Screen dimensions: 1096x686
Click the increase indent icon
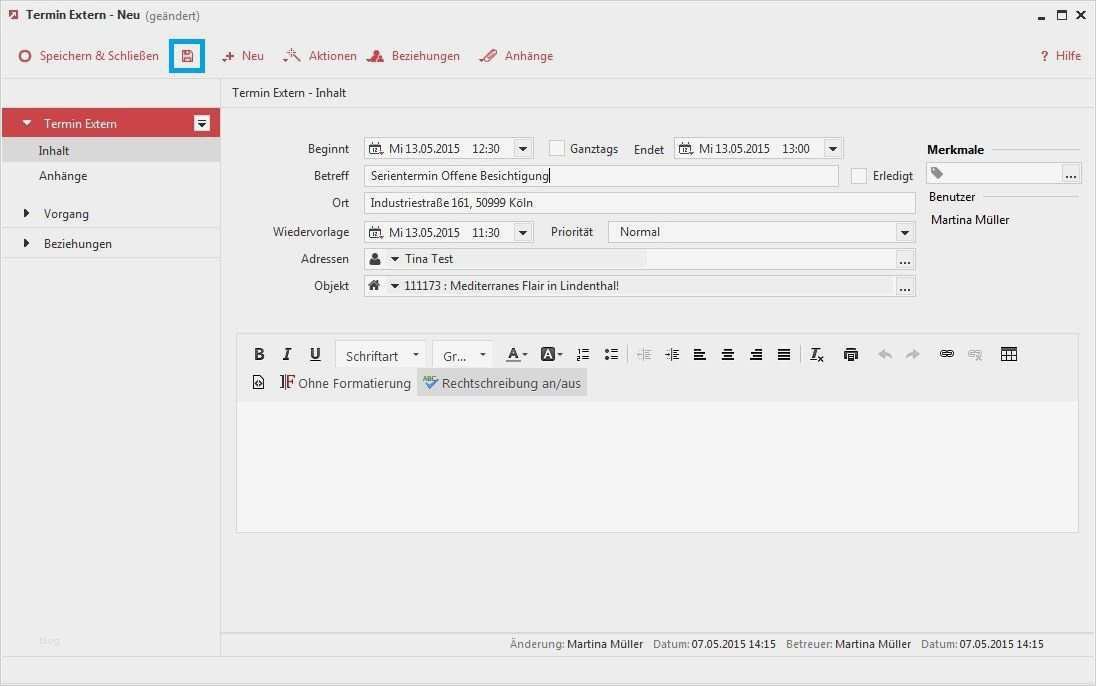coord(672,355)
